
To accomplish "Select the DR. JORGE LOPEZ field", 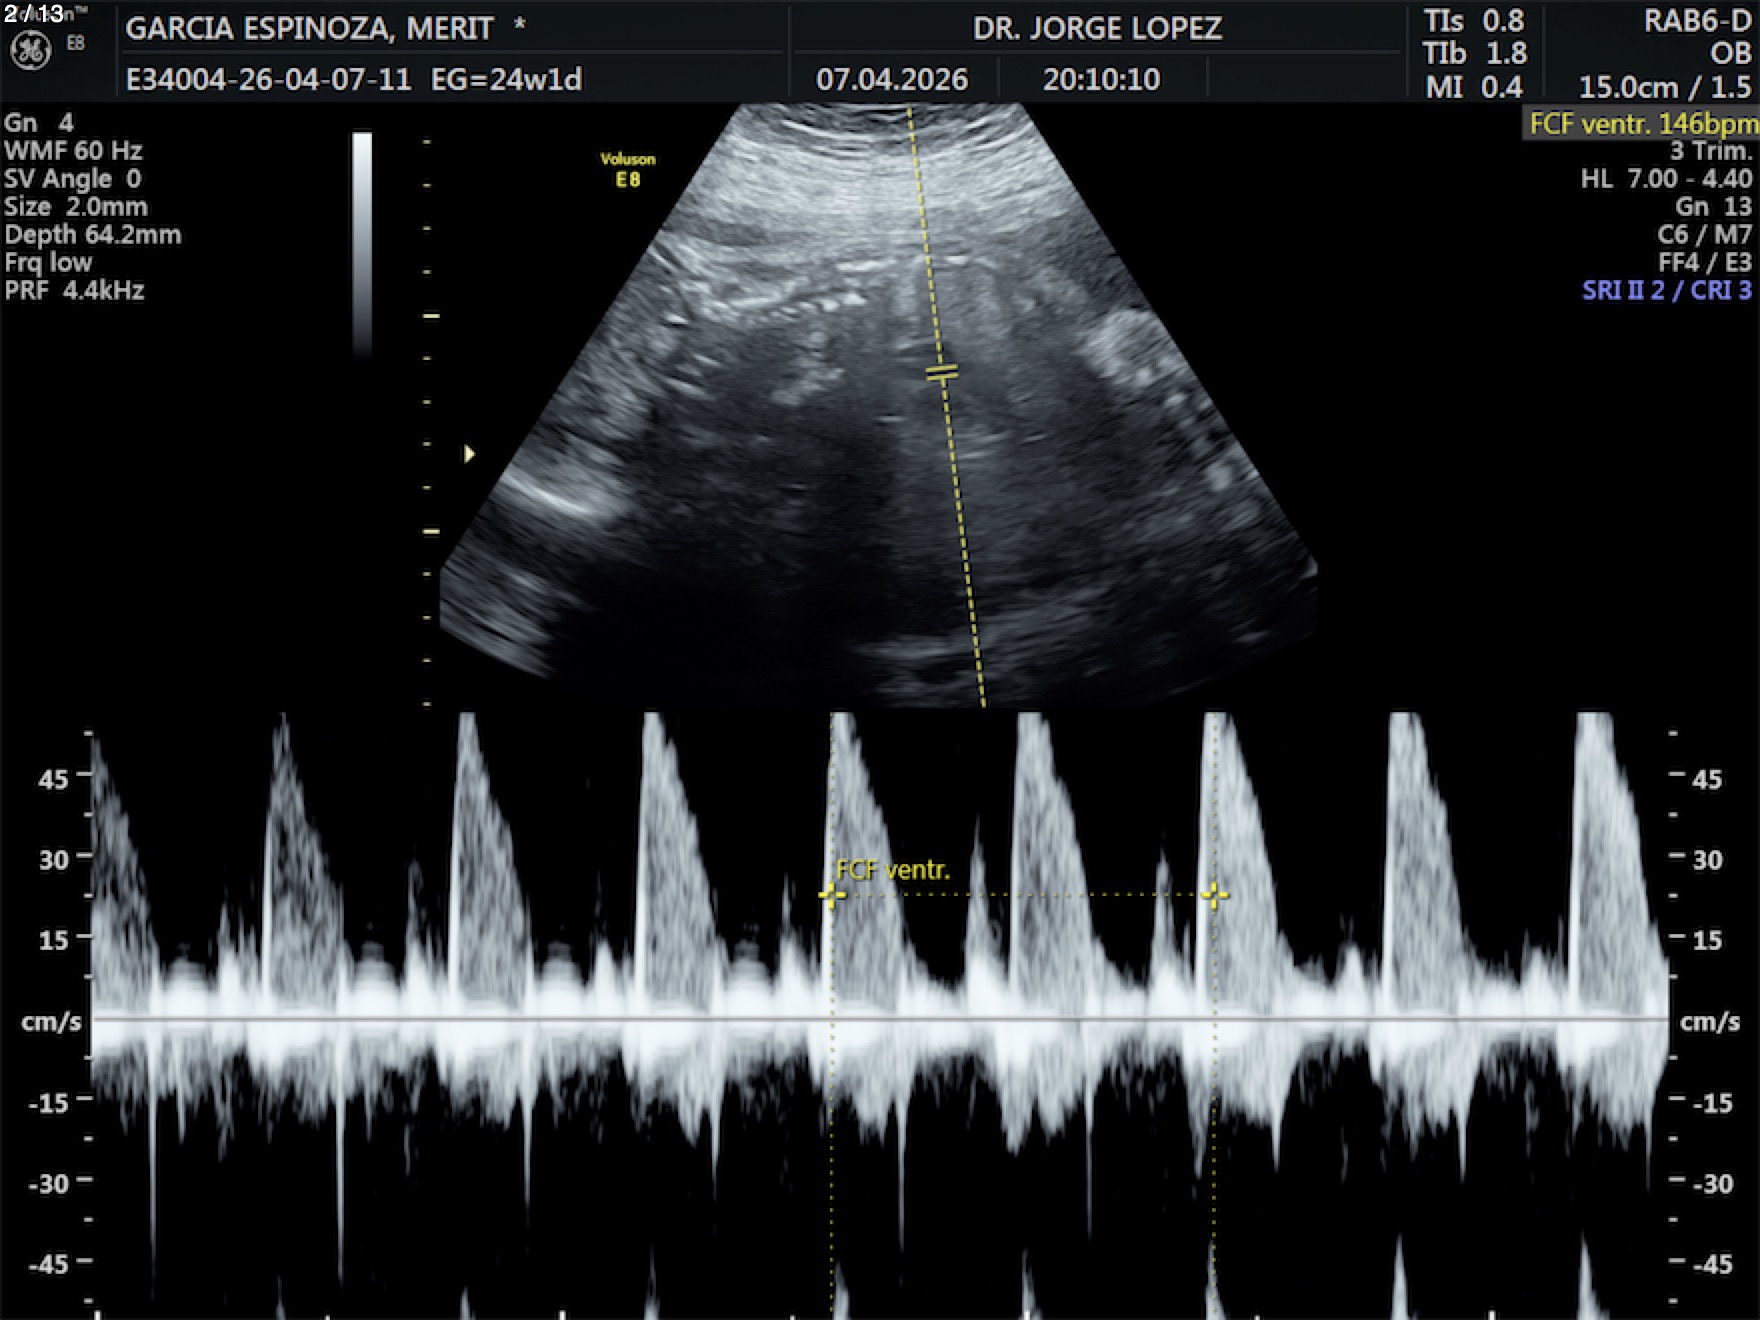I will tap(1097, 28).
